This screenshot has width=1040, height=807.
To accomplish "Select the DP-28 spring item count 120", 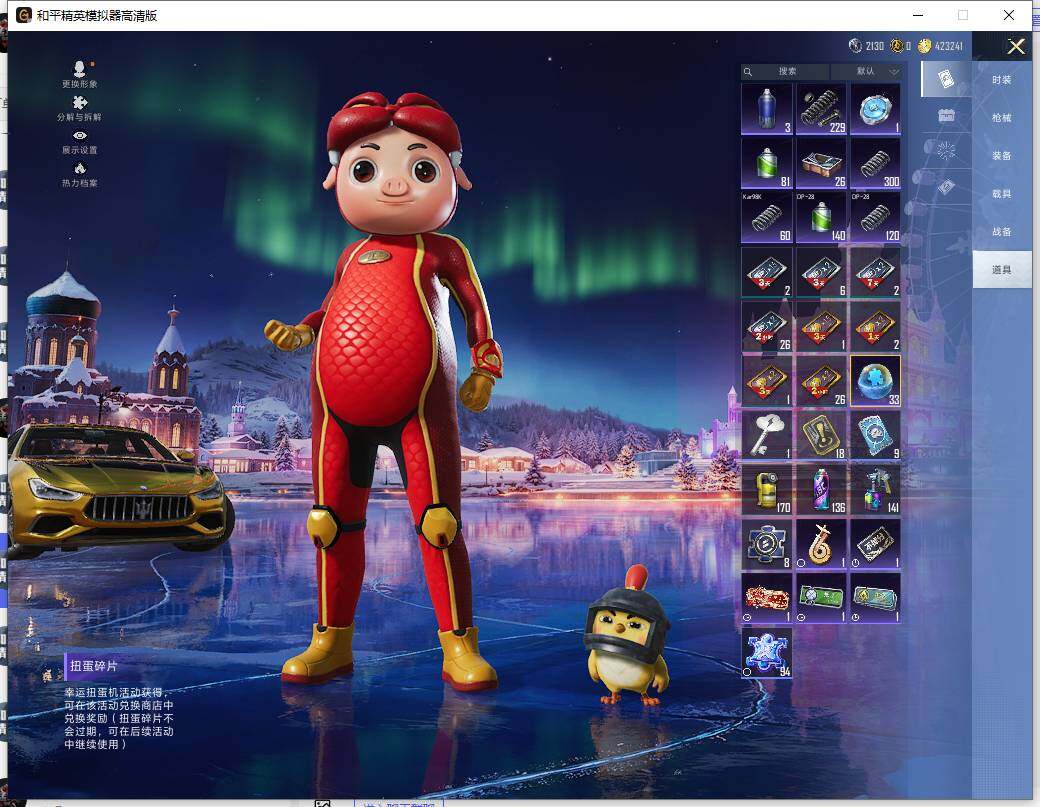I will pos(875,217).
